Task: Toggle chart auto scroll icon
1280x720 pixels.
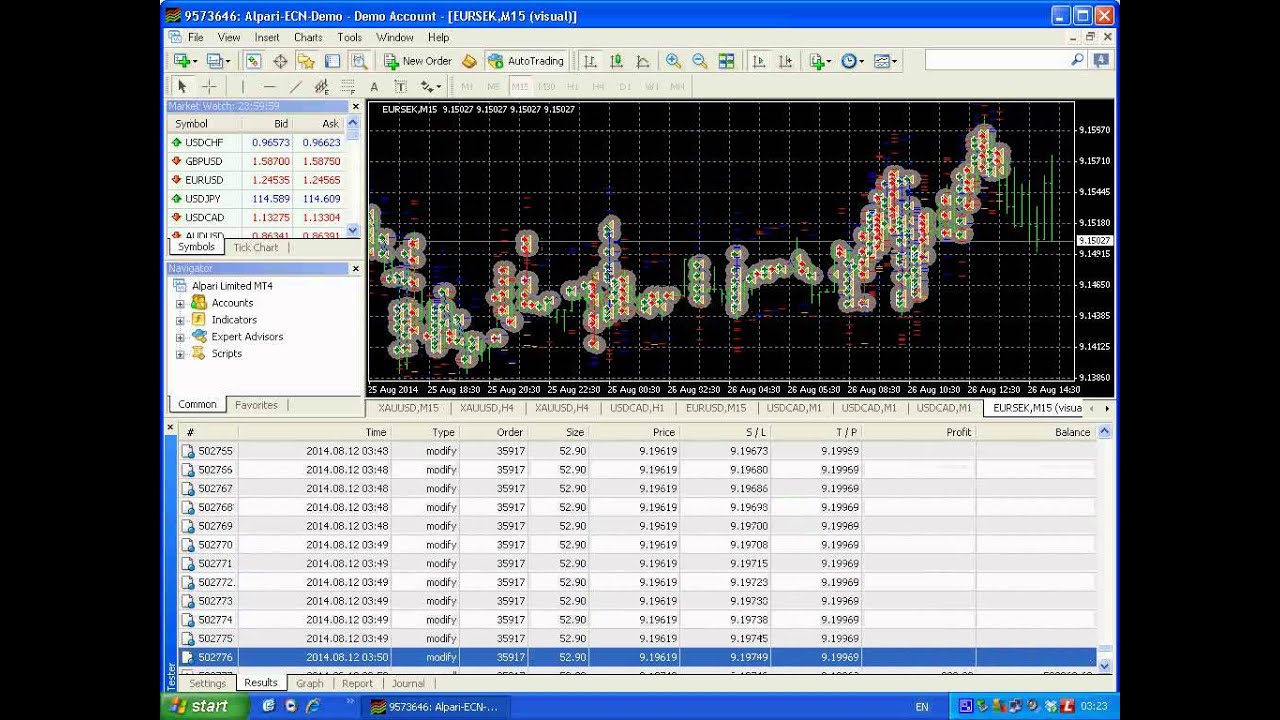Action: [759, 61]
